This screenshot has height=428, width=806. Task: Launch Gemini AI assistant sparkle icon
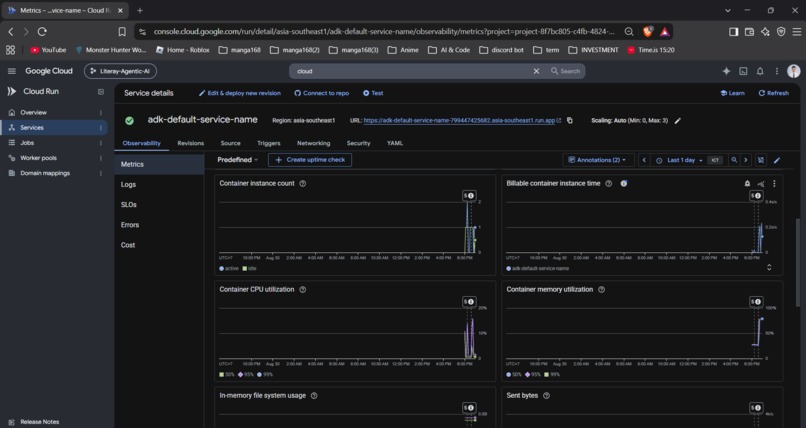click(726, 71)
